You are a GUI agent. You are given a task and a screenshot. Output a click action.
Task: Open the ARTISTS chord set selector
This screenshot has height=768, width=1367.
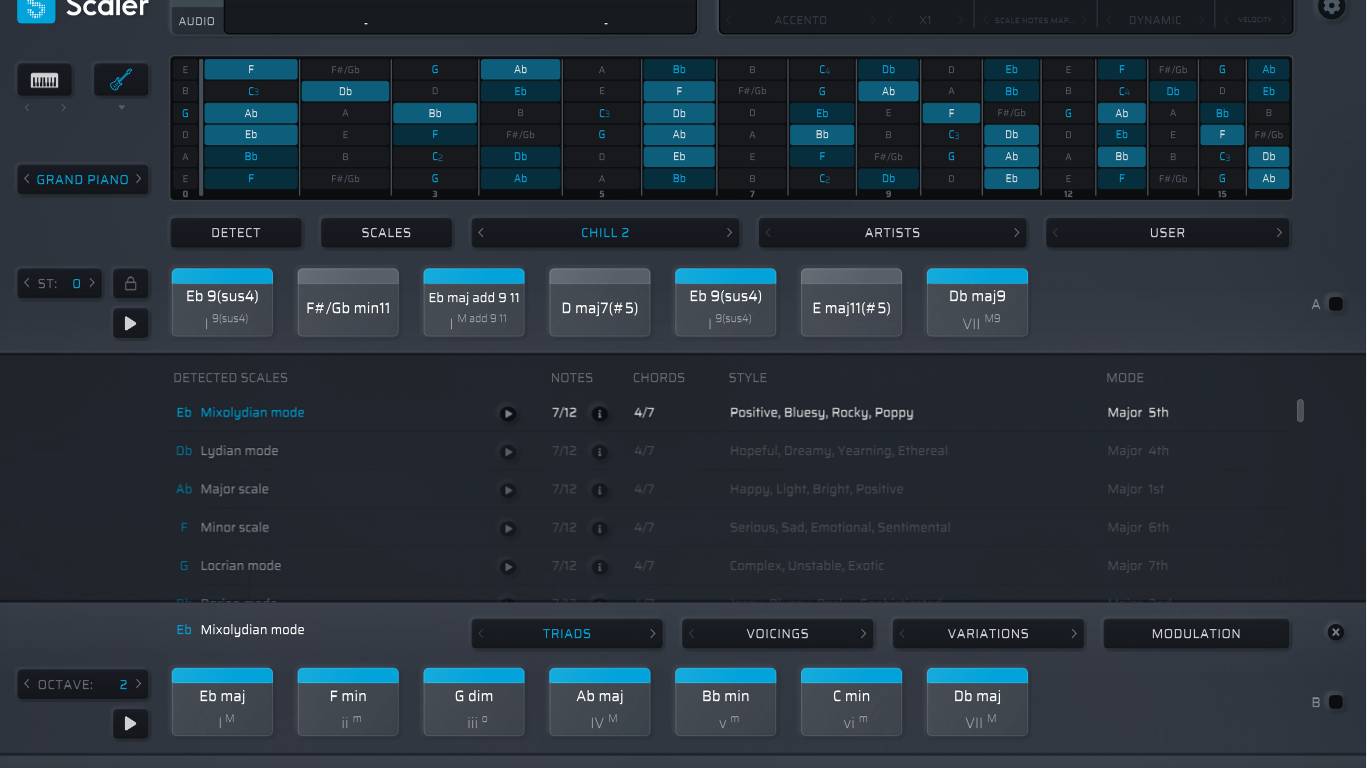(x=892, y=233)
